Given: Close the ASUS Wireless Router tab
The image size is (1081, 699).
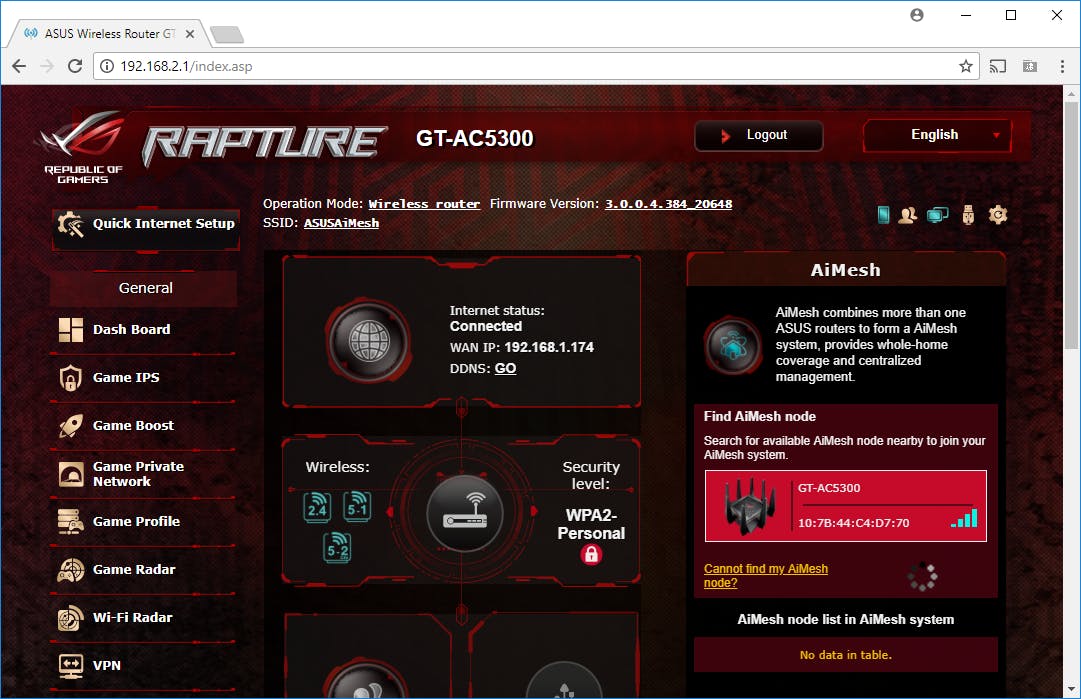Looking at the screenshot, I should click(190, 33).
